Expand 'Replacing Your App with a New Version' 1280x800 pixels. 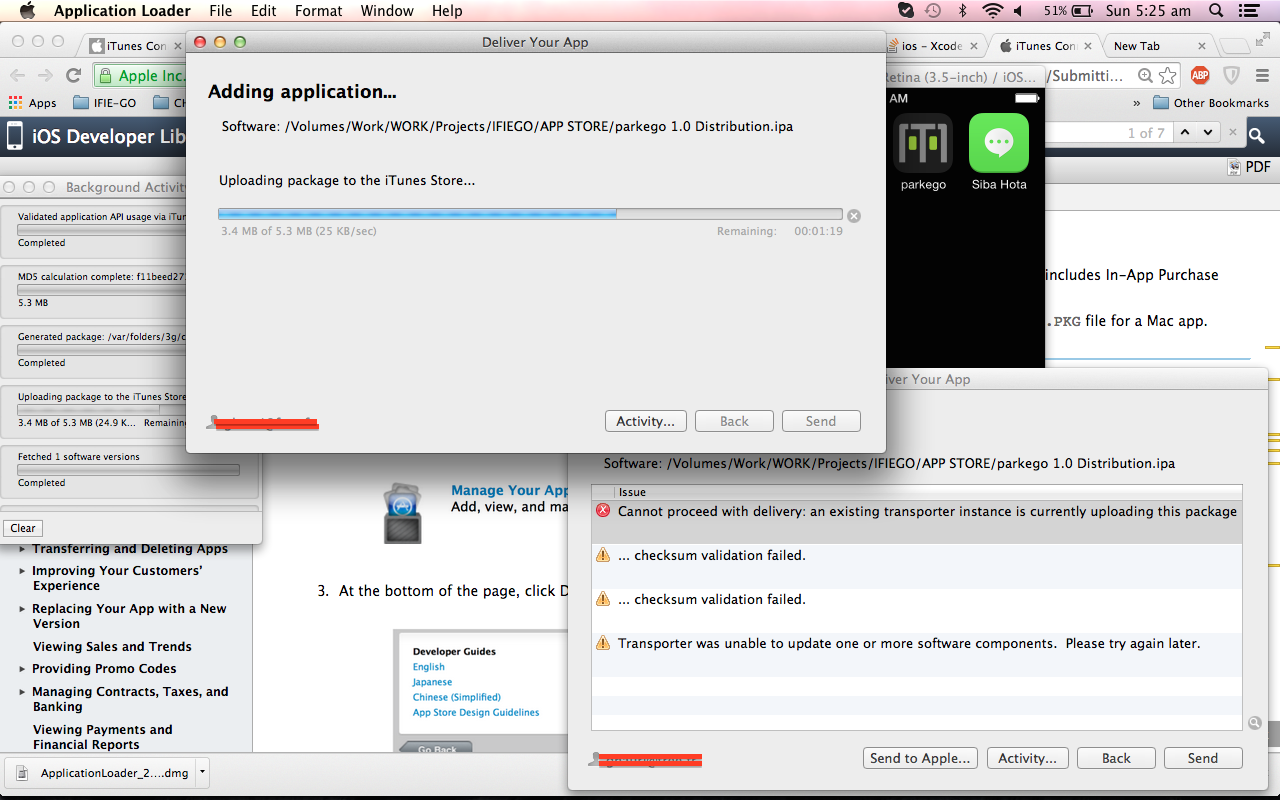(x=23, y=609)
